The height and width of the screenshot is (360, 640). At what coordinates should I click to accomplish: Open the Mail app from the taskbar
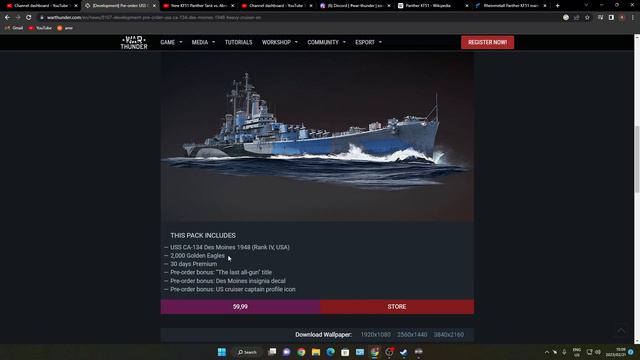pos(360,352)
